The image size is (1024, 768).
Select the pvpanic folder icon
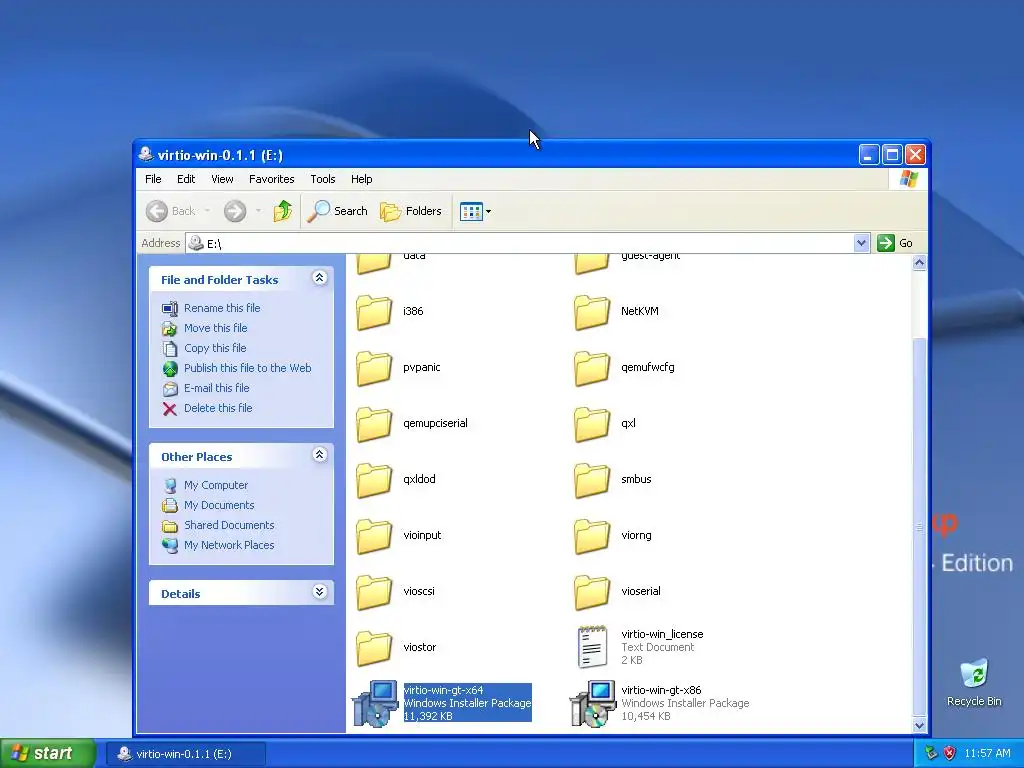click(x=374, y=368)
